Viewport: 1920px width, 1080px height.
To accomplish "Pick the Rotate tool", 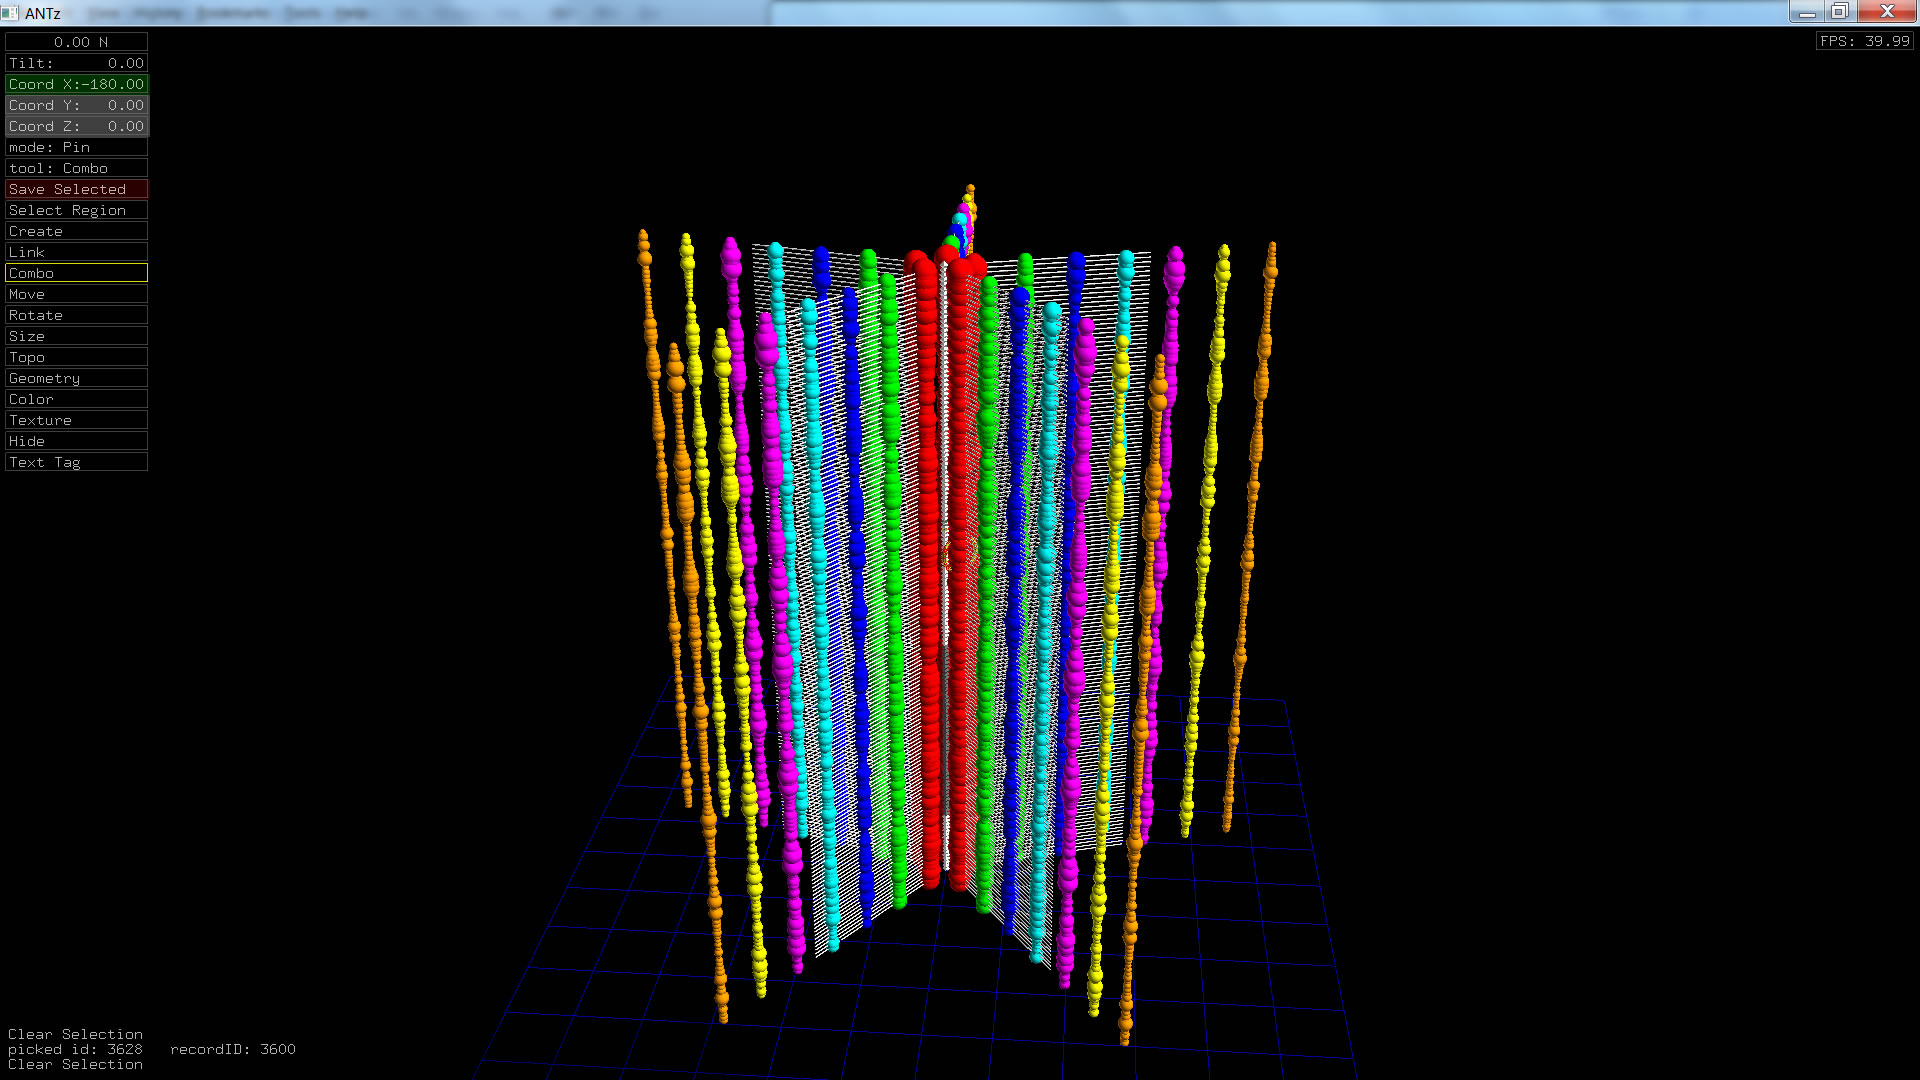I will pyautogui.click(x=76, y=315).
